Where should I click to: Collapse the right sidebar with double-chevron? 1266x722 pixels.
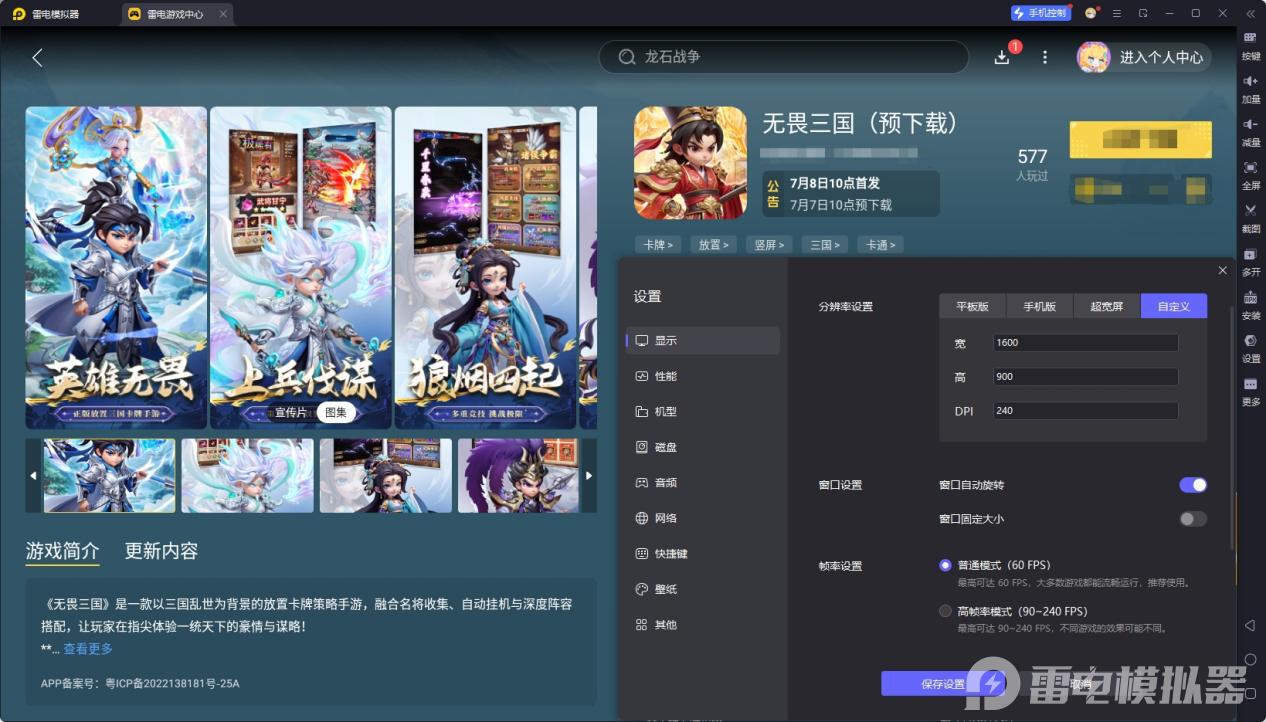pos(1250,13)
